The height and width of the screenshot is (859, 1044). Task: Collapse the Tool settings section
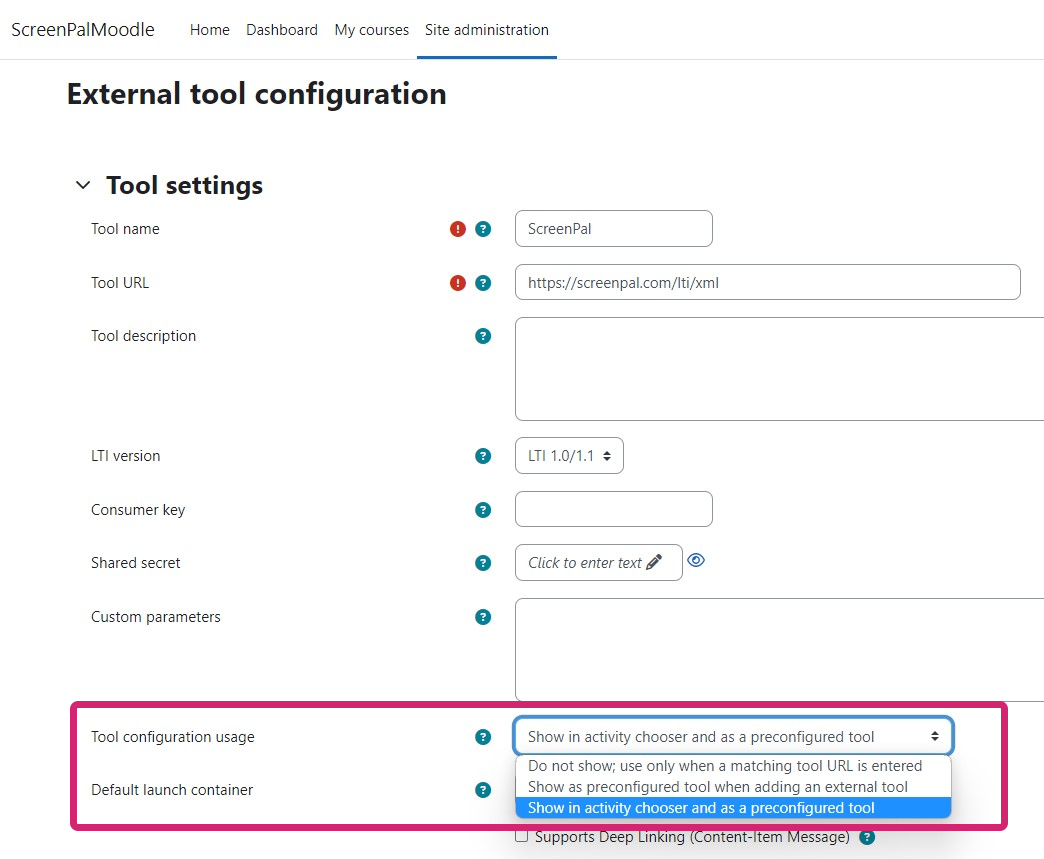83,185
